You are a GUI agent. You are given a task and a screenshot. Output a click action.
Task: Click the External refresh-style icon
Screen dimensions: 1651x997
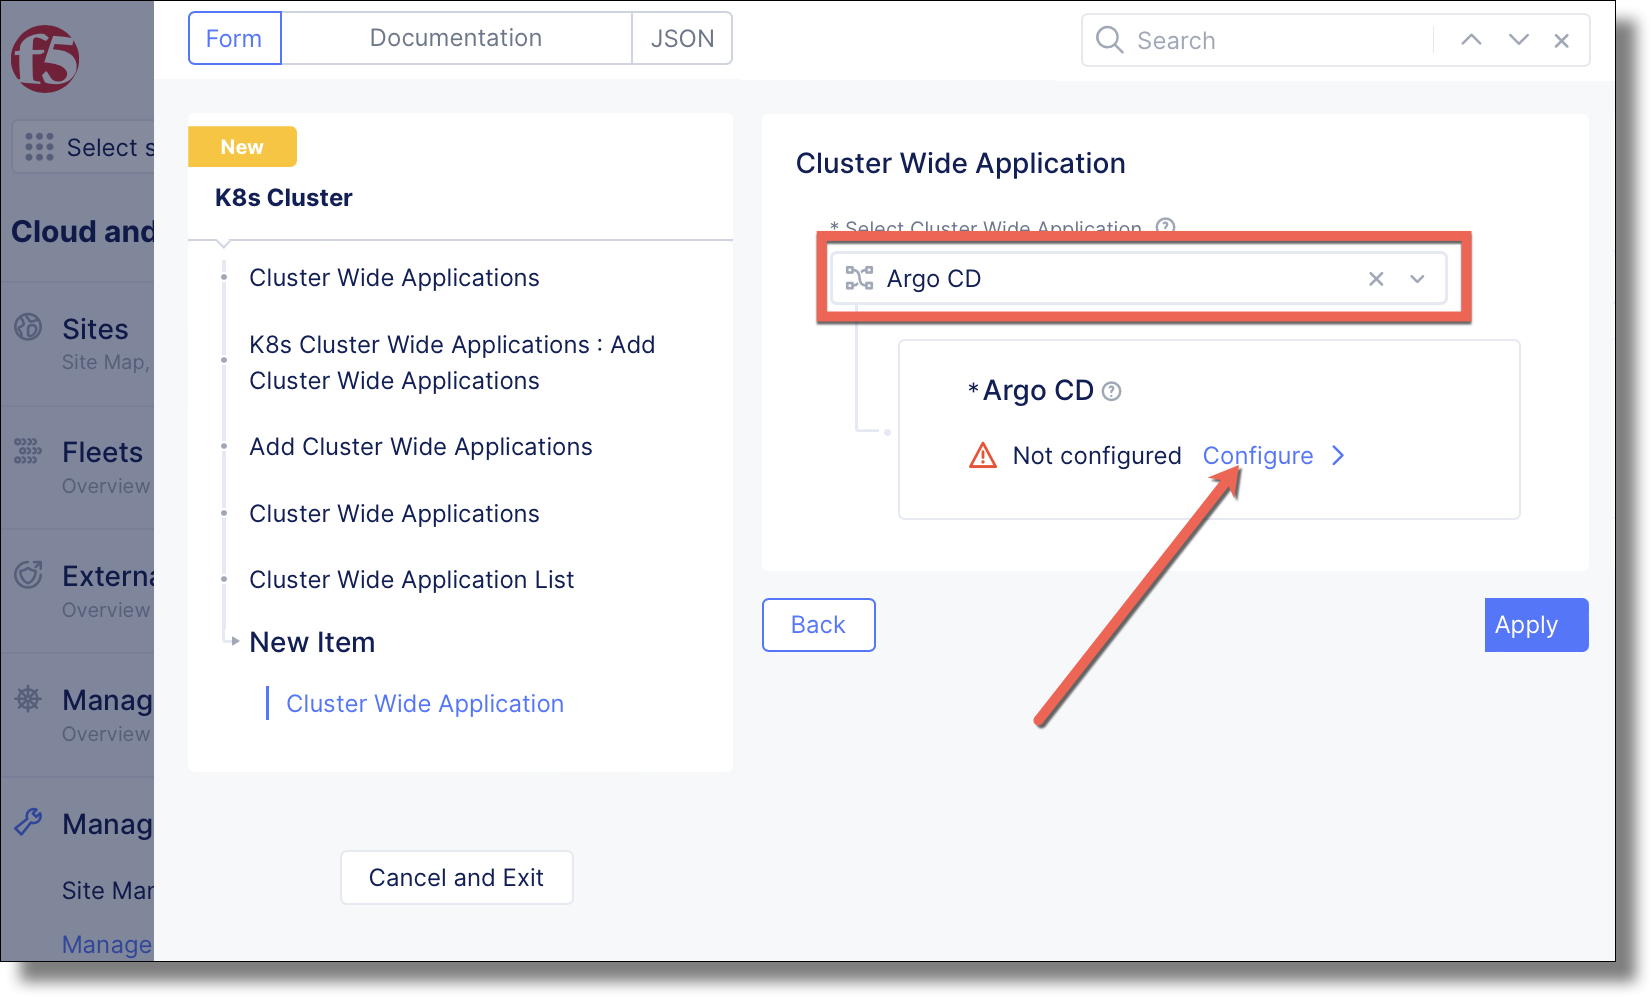[28, 574]
